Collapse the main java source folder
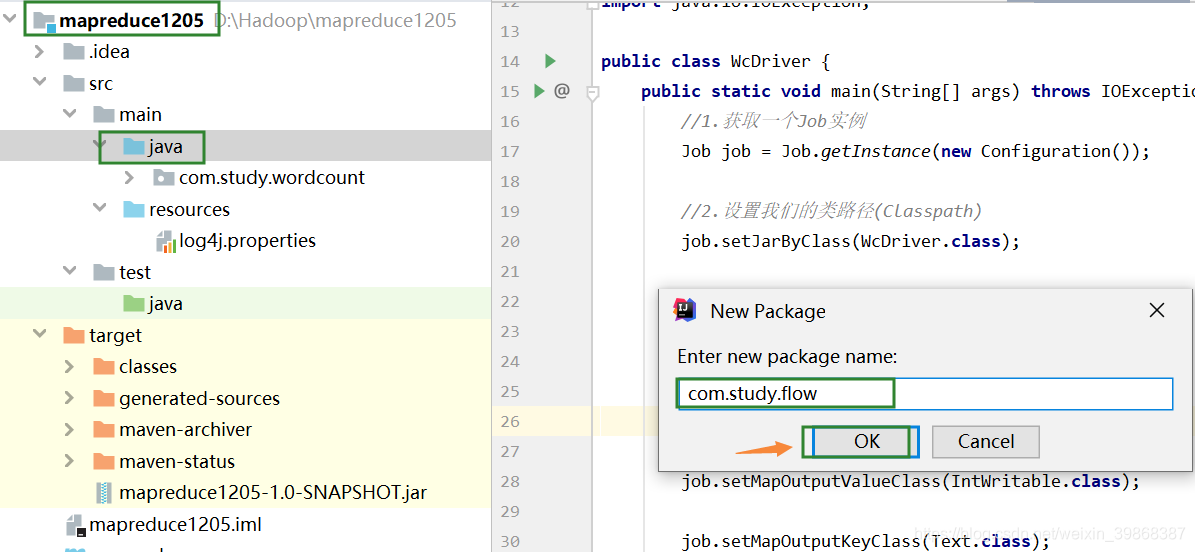 [x=99, y=146]
